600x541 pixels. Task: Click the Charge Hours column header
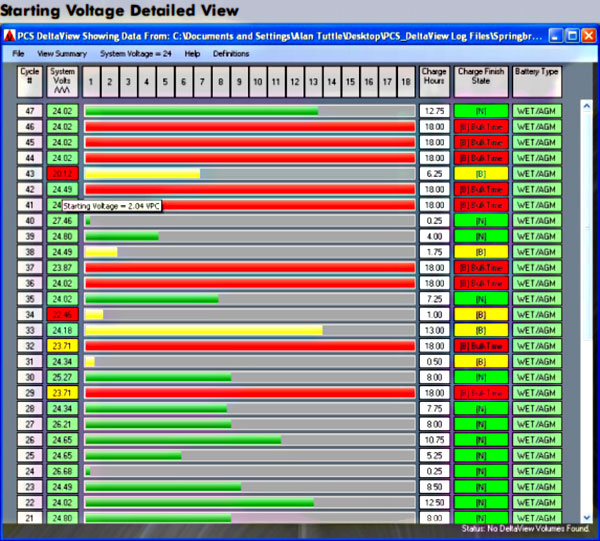point(434,81)
